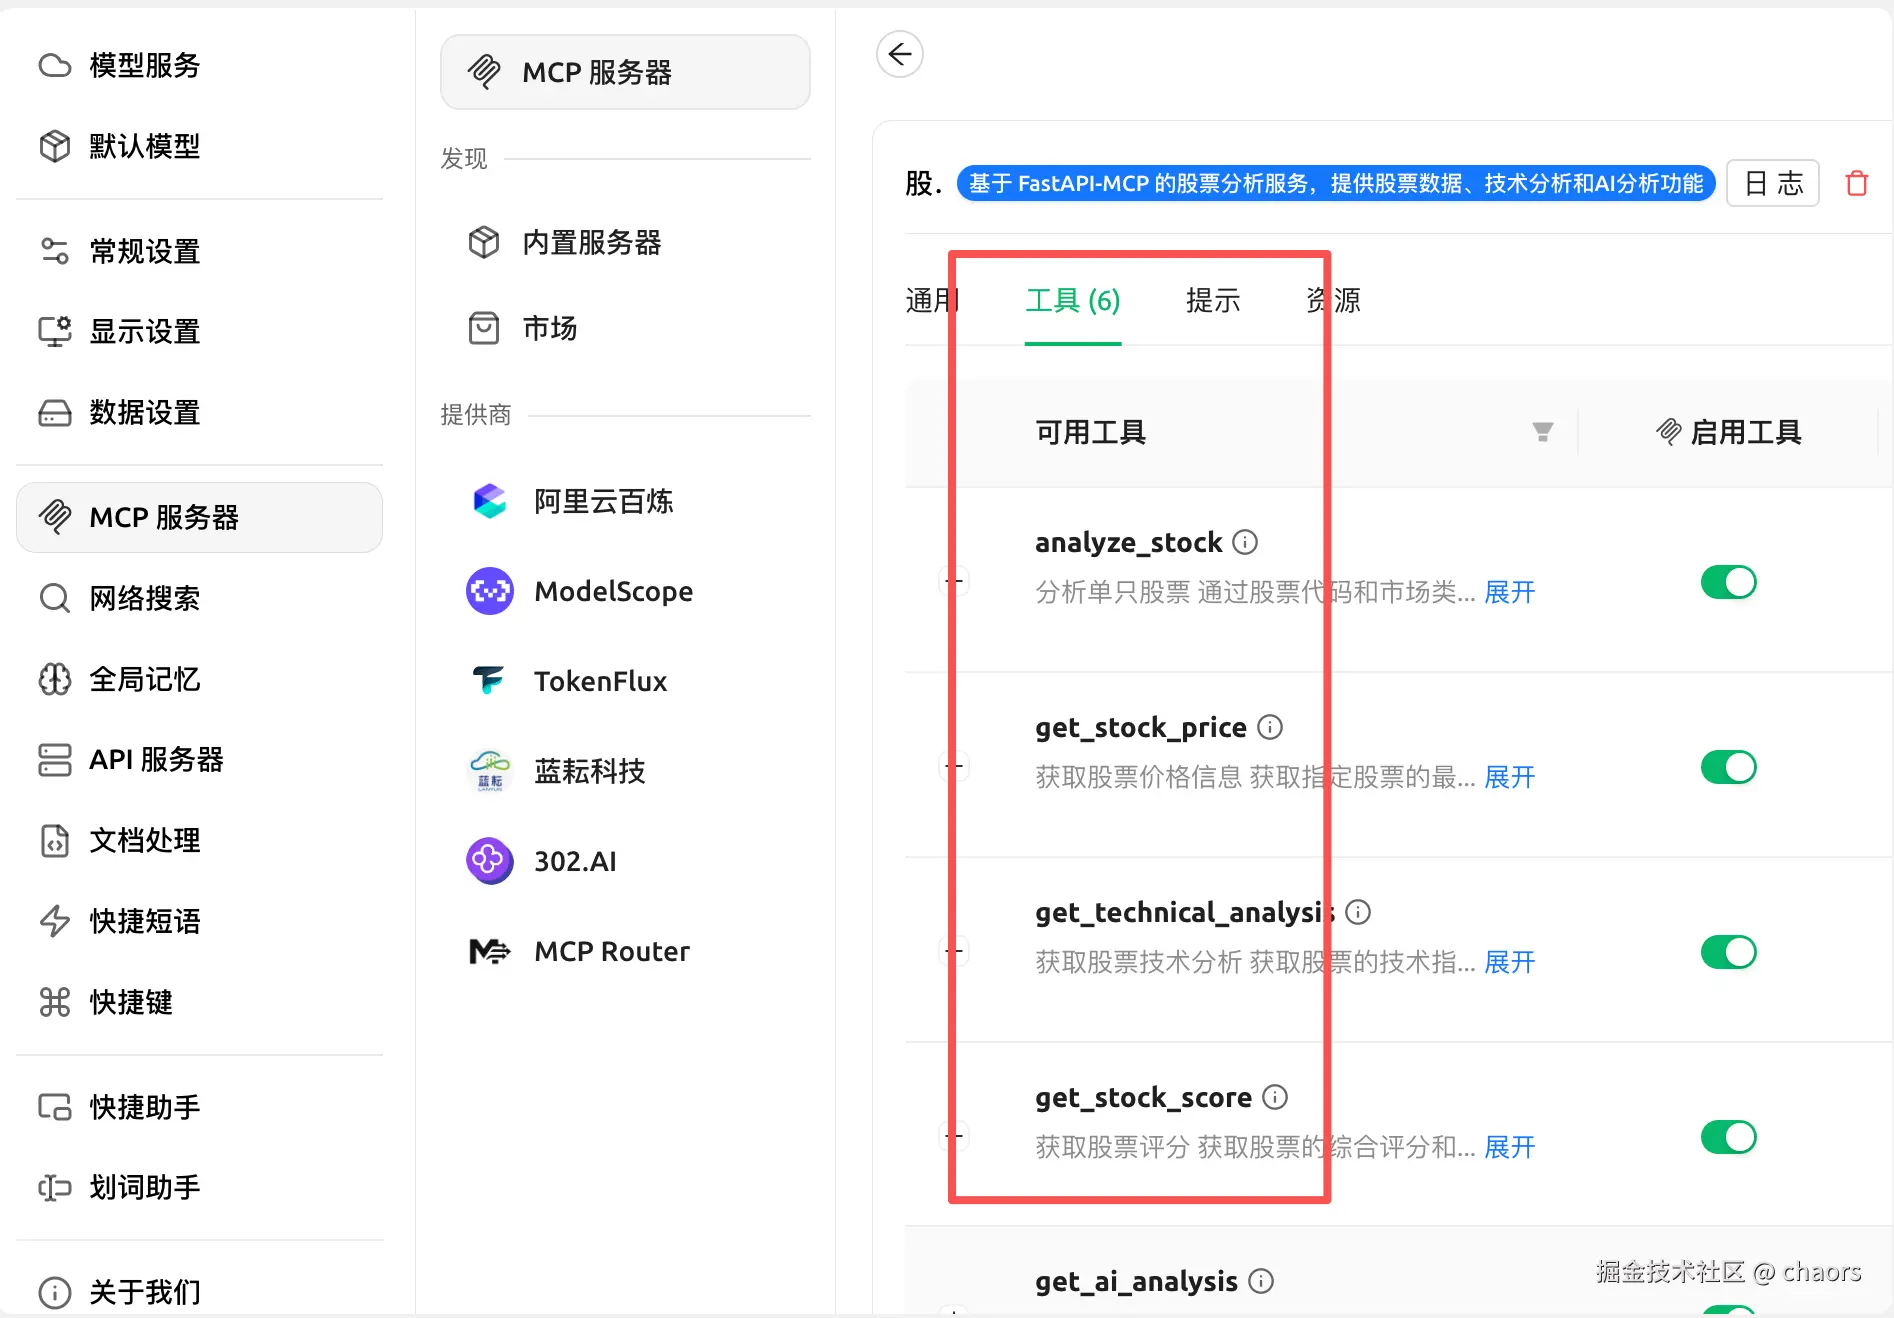Open 全局记忆 settings
Viewport: 1894px width, 1318px height.
[x=199, y=679]
